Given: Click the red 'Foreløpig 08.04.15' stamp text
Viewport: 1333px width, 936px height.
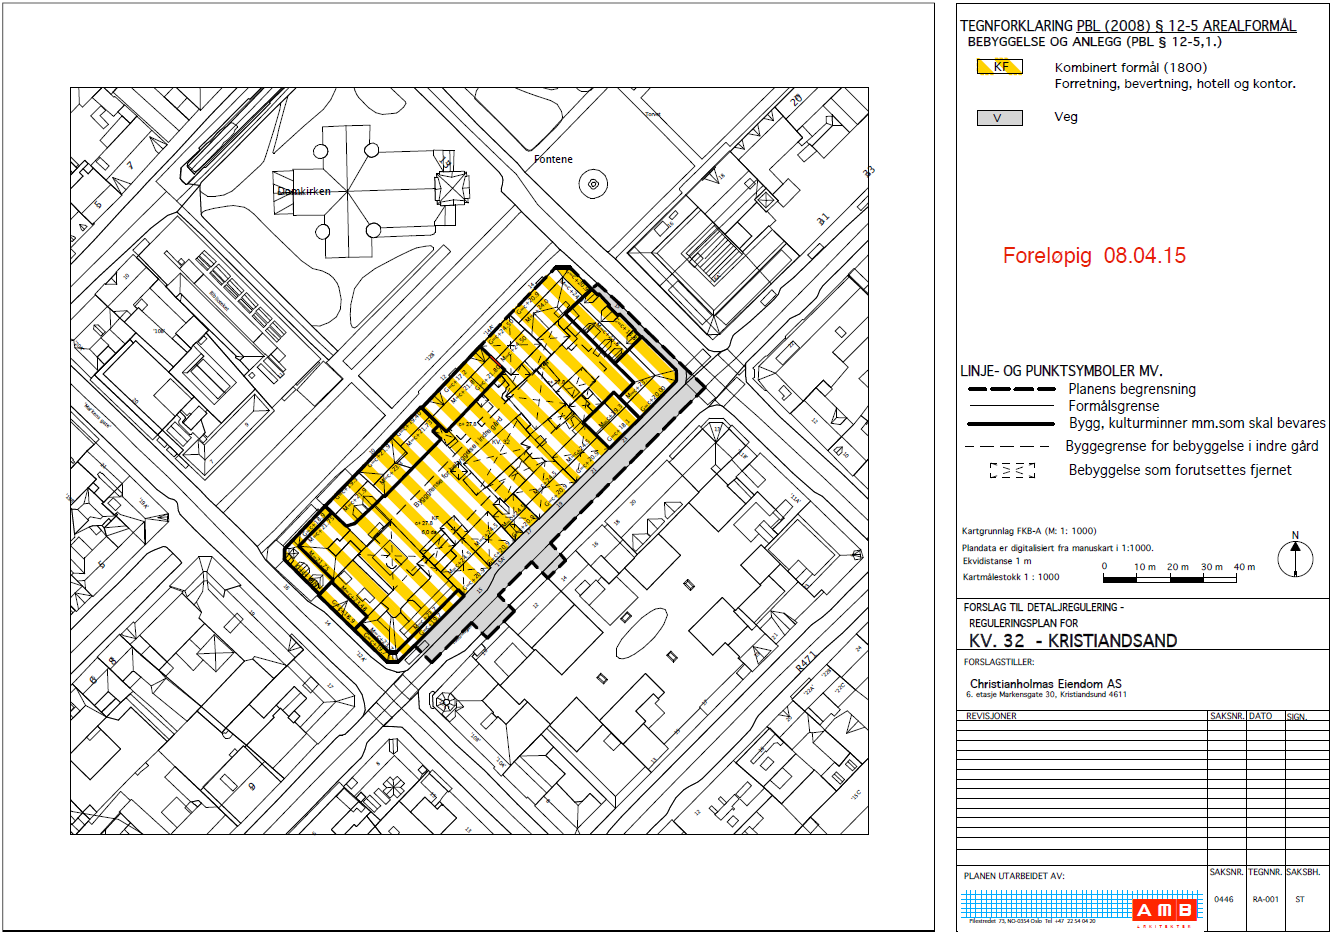Looking at the screenshot, I should tap(1094, 256).
